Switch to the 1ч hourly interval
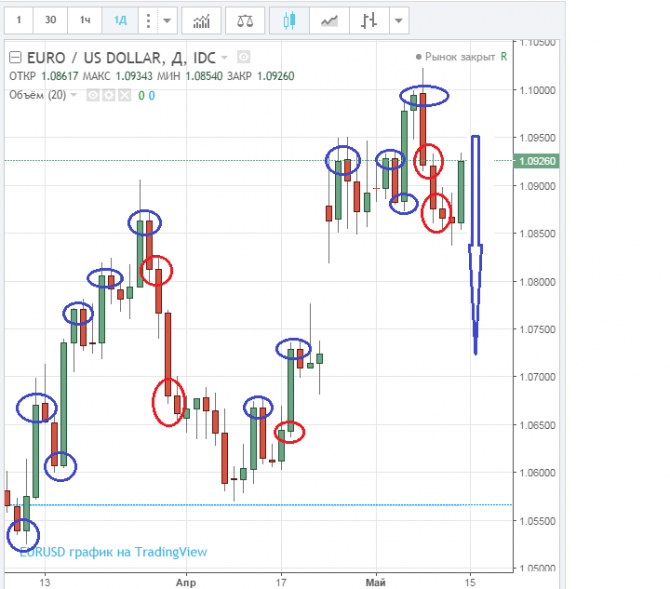670x589 pixels. tap(85, 20)
